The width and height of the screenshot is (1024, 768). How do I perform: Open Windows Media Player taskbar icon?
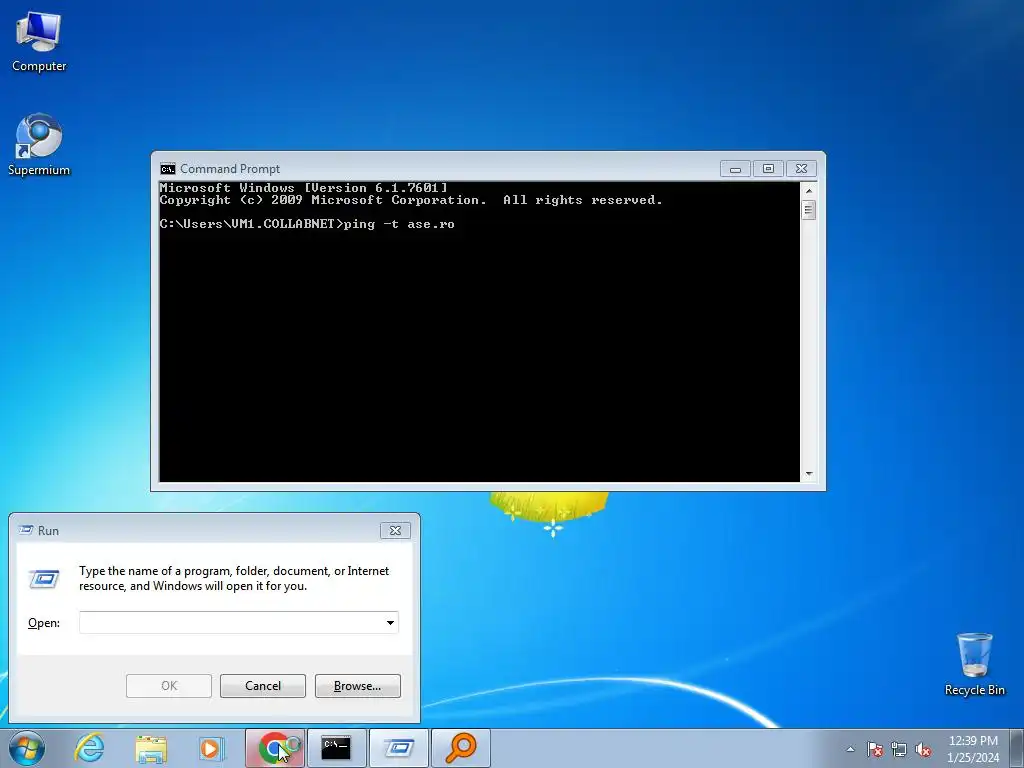(x=211, y=748)
